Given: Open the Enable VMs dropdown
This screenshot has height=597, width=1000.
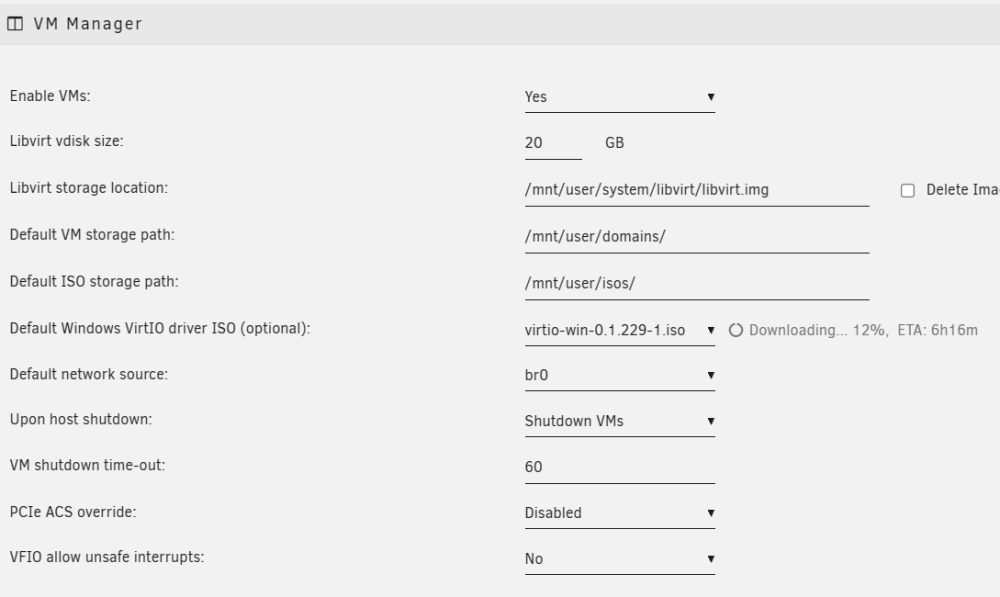Looking at the screenshot, I should 619,97.
